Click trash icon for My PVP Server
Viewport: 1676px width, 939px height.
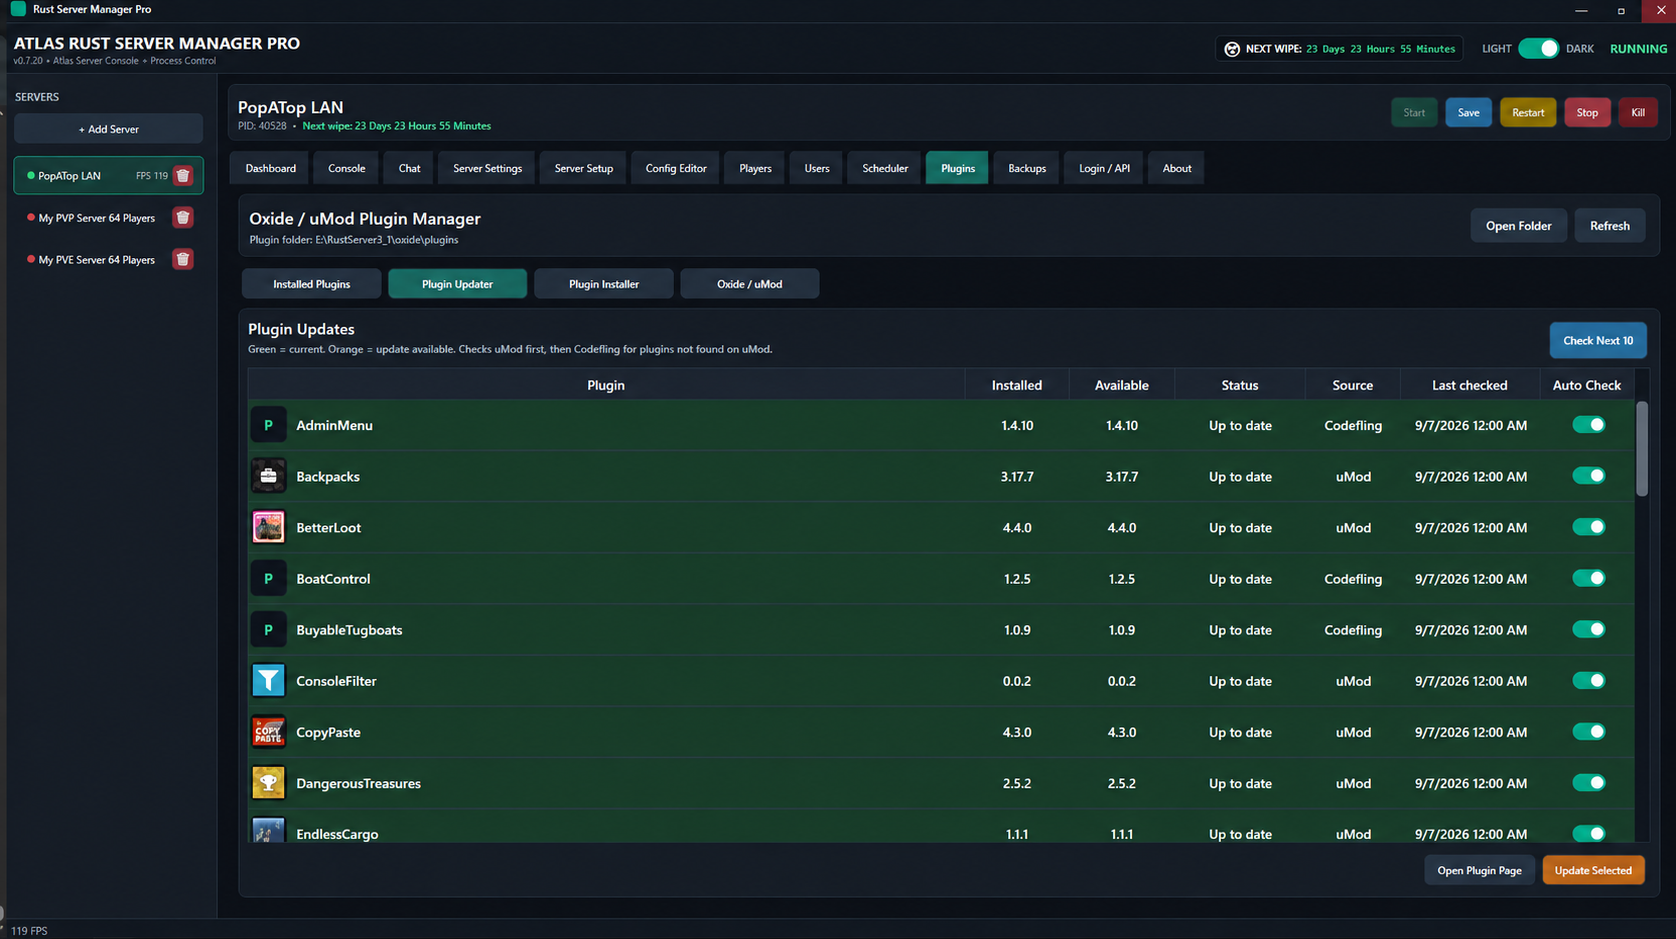click(x=183, y=218)
